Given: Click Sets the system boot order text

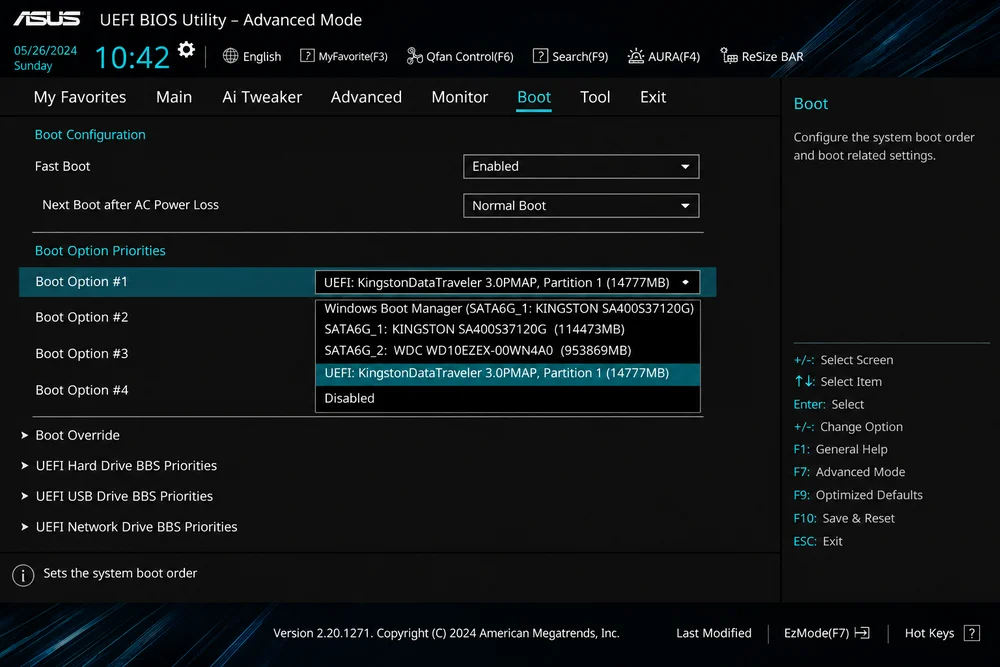Looking at the screenshot, I should (120, 573).
